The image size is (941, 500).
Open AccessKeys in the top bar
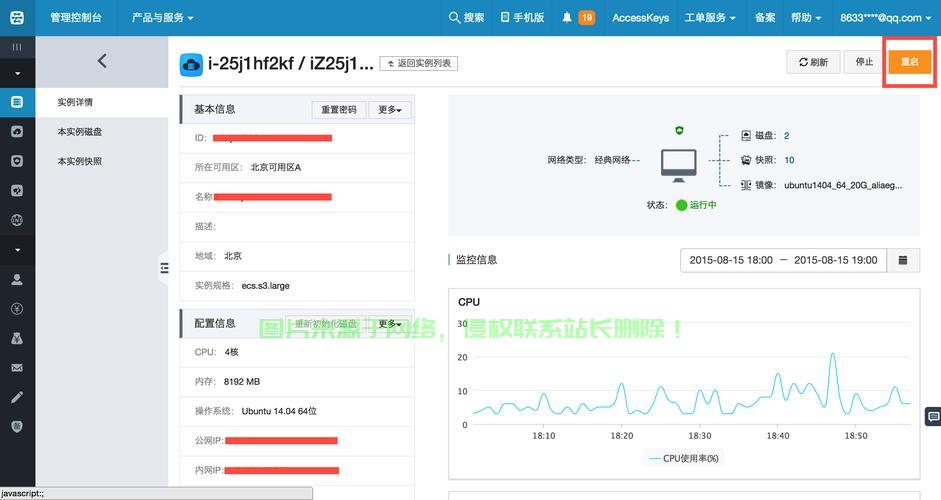(x=640, y=17)
